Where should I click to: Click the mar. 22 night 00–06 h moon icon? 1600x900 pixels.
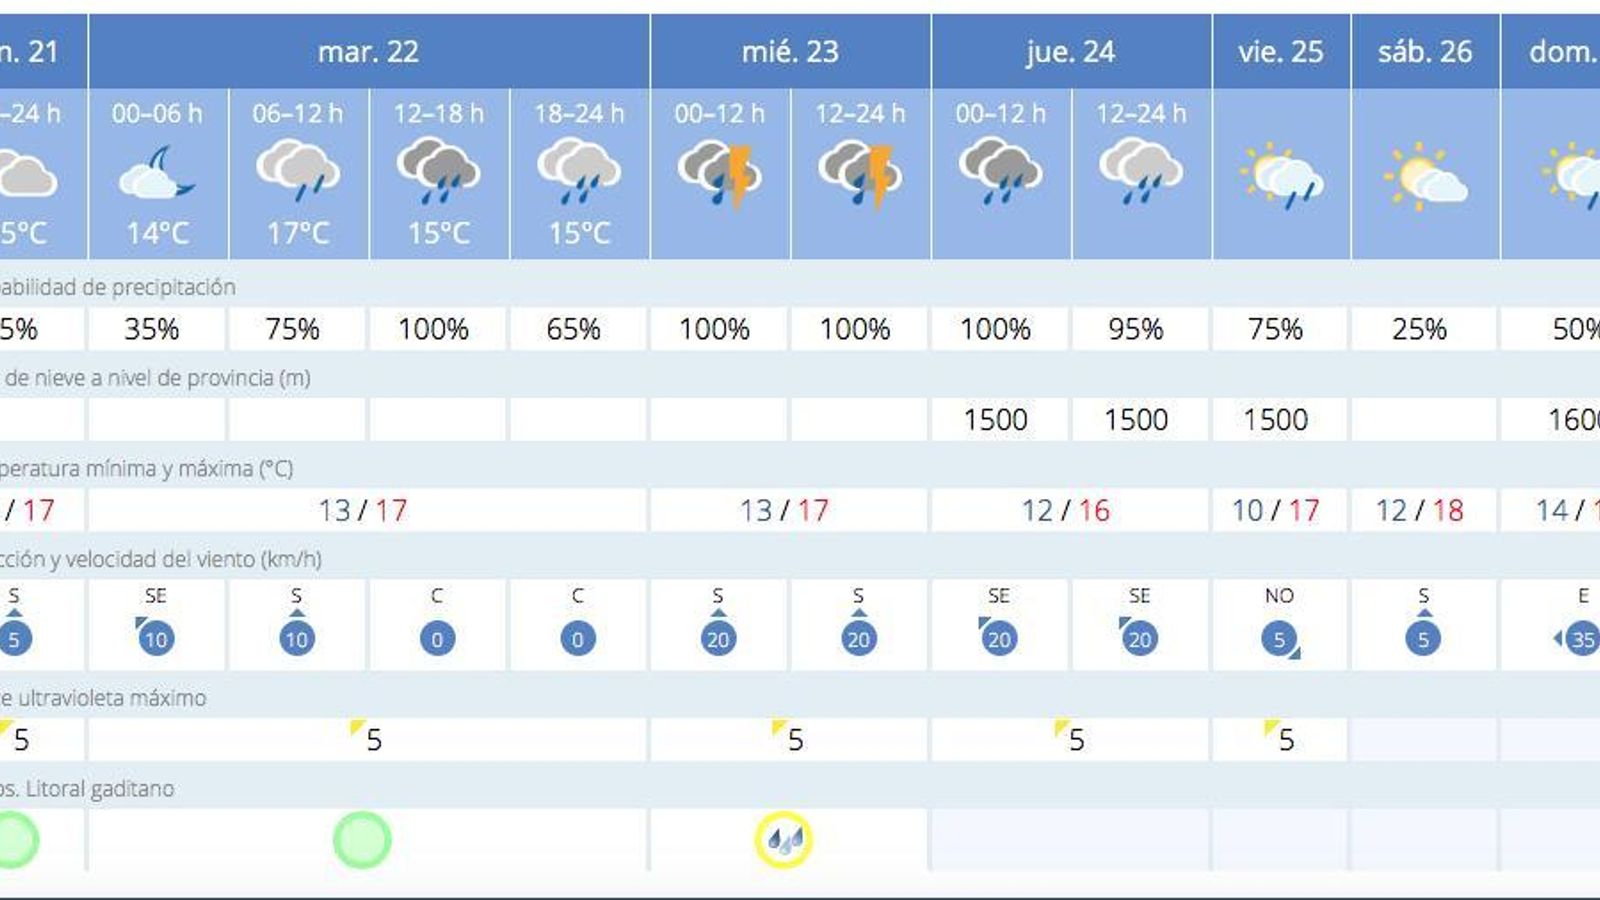click(157, 171)
